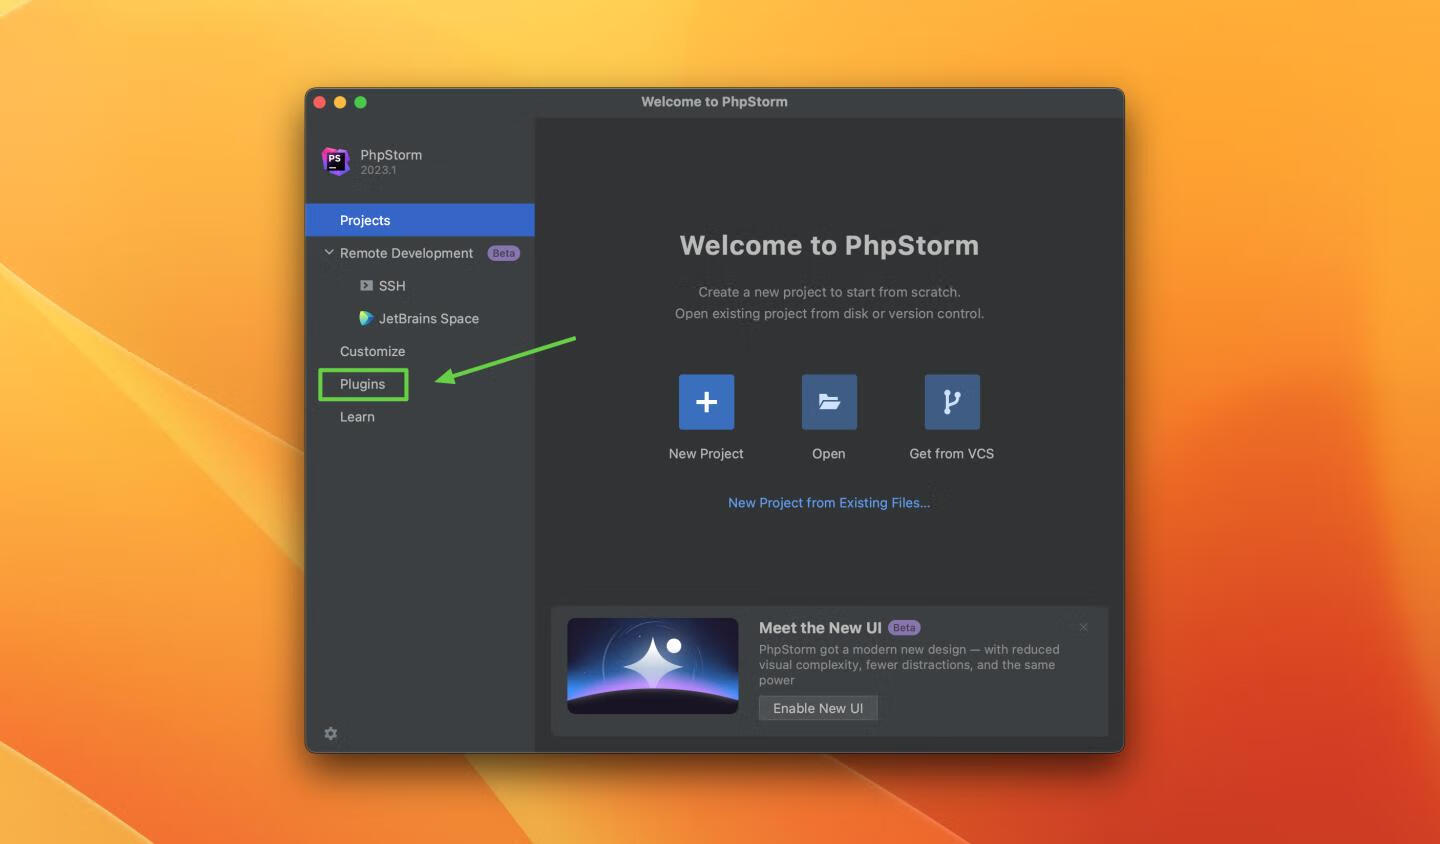Viewport: 1440px width, 844px height.
Task: Click the Get from VCS branch icon
Action: pyautogui.click(x=951, y=402)
